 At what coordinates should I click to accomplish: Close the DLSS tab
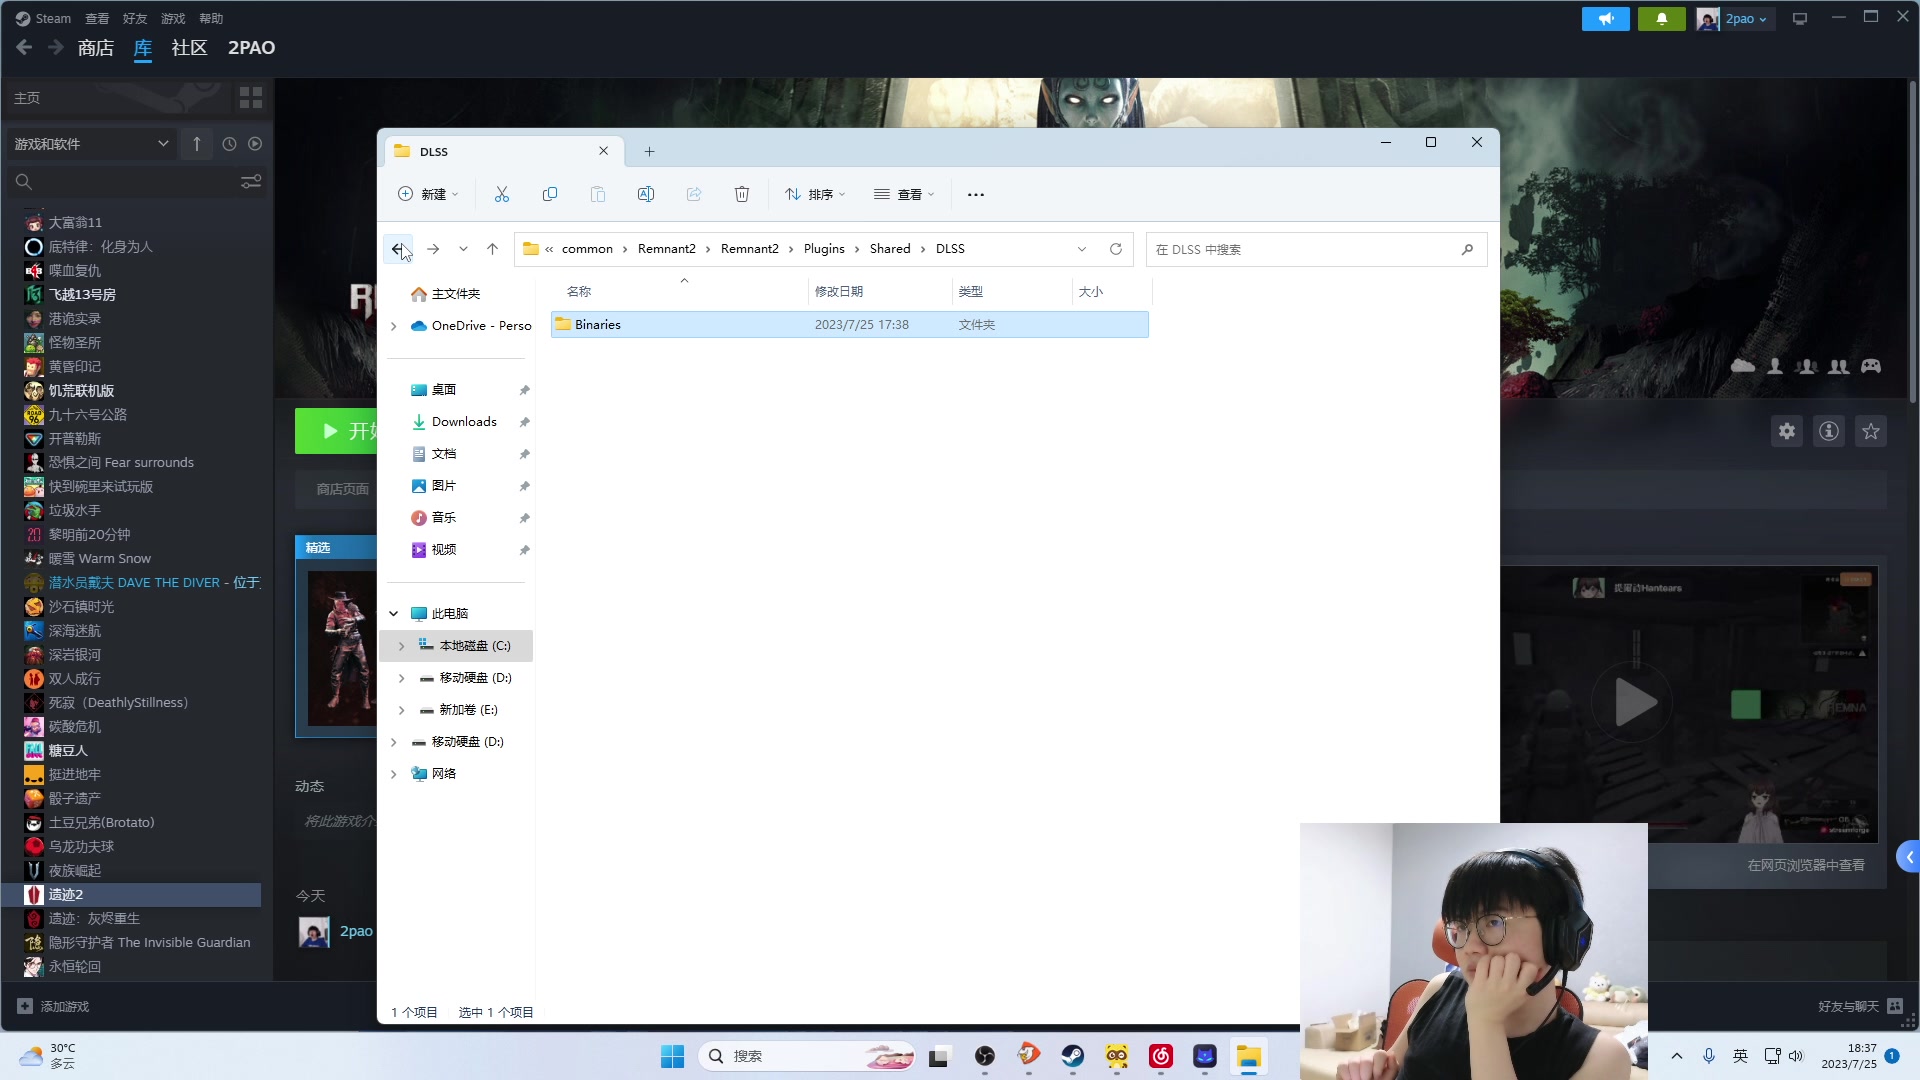[604, 151]
